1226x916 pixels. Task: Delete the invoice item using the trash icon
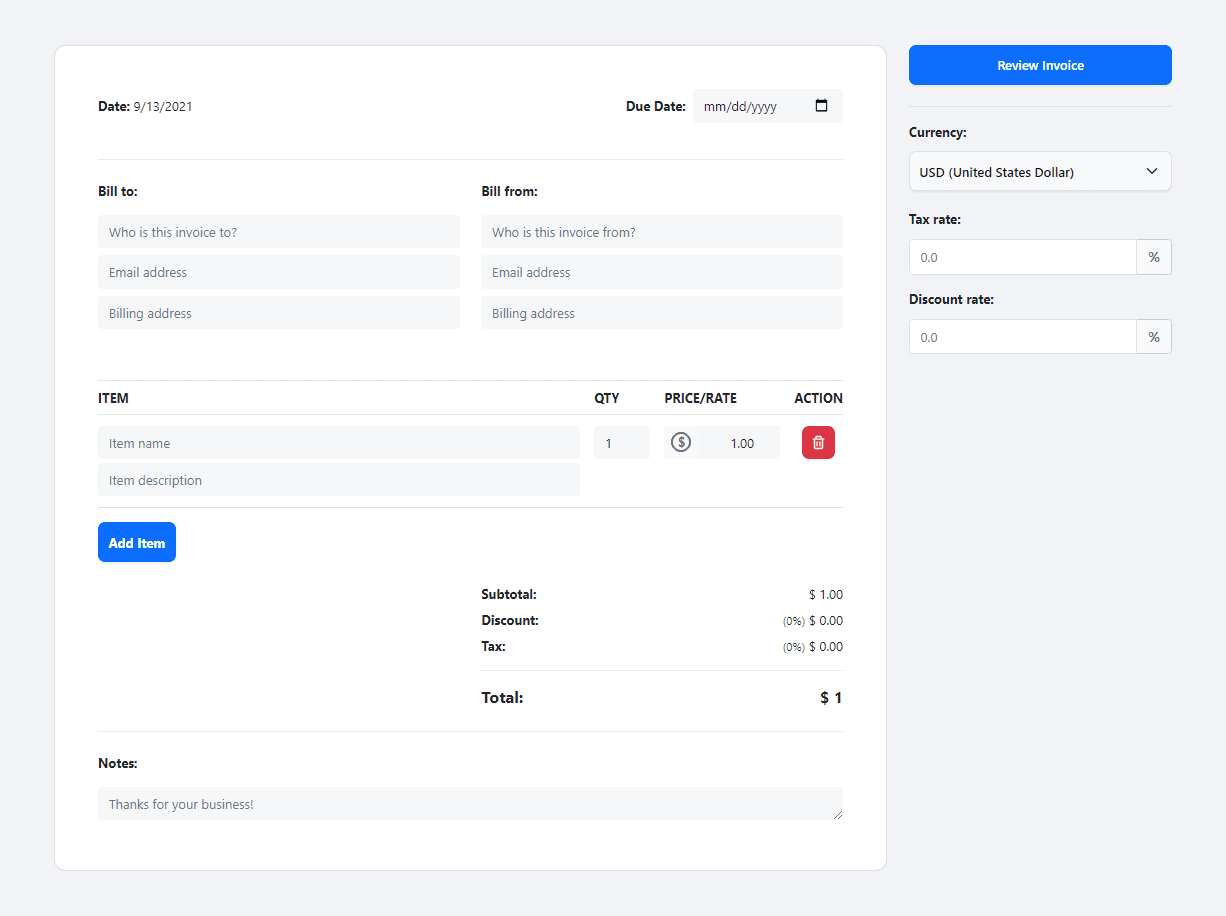[x=818, y=442]
